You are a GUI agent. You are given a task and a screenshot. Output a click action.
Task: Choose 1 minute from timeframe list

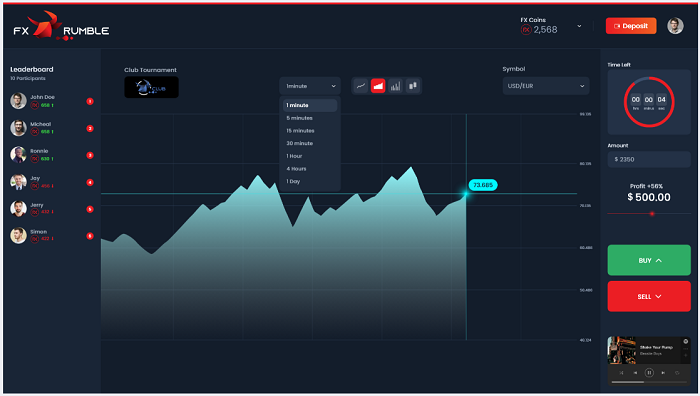tap(310, 105)
